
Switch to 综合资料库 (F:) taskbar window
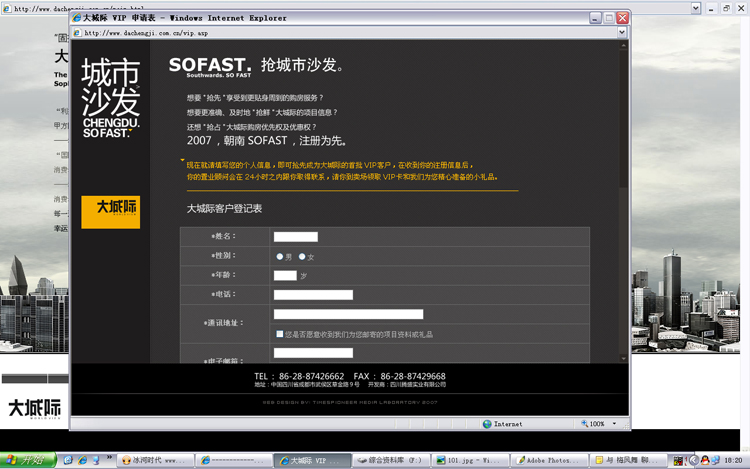392,460
